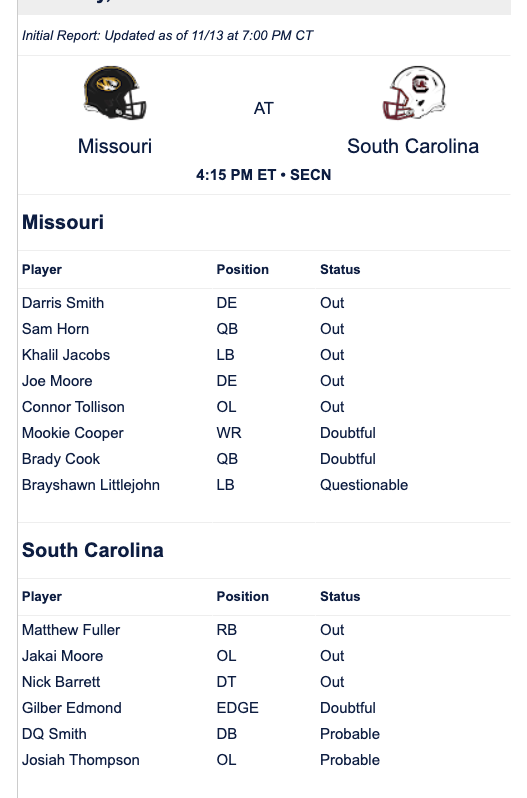Click Player column header in Missouri table
Viewport: 527px width, 798px height.
pyautogui.click(x=42, y=269)
